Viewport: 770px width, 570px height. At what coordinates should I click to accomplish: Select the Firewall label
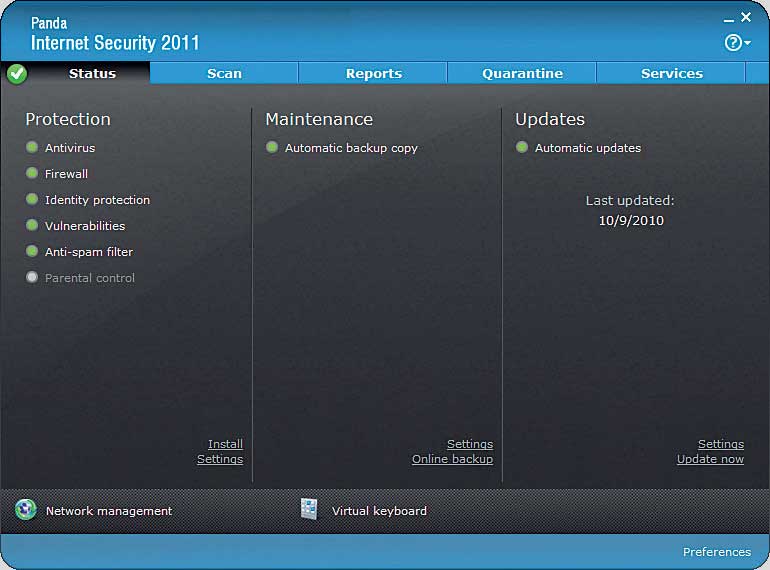pyautogui.click(x=66, y=174)
